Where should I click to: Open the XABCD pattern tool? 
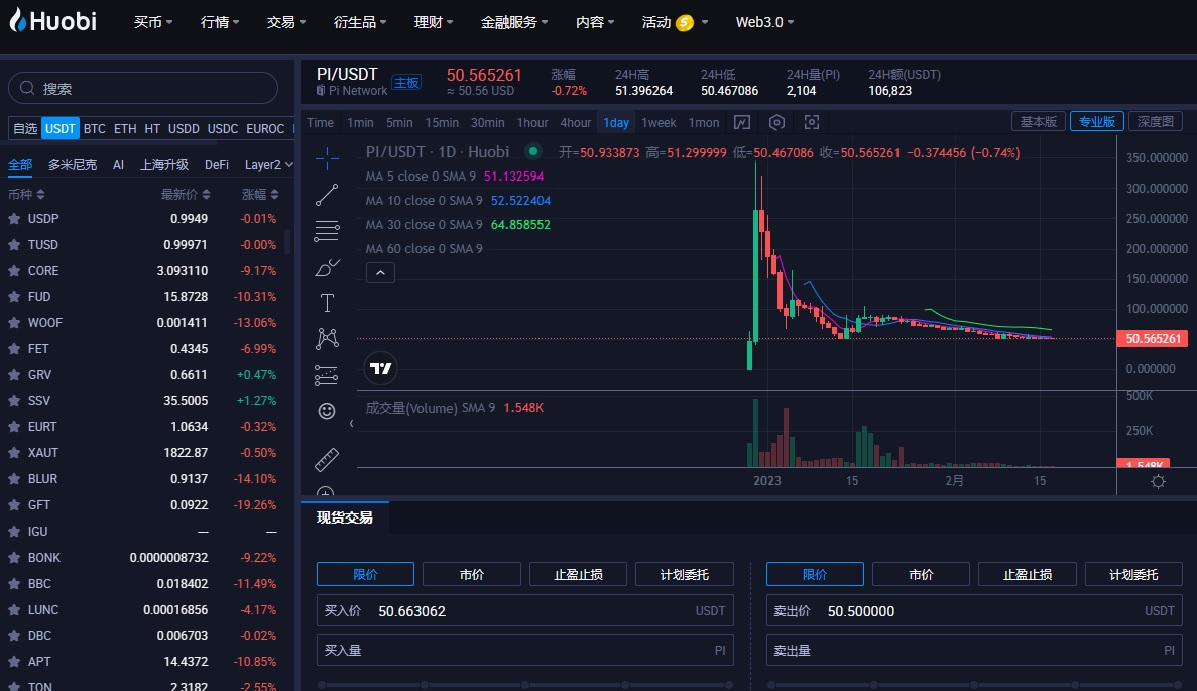pyautogui.click(x=327, y=338)
